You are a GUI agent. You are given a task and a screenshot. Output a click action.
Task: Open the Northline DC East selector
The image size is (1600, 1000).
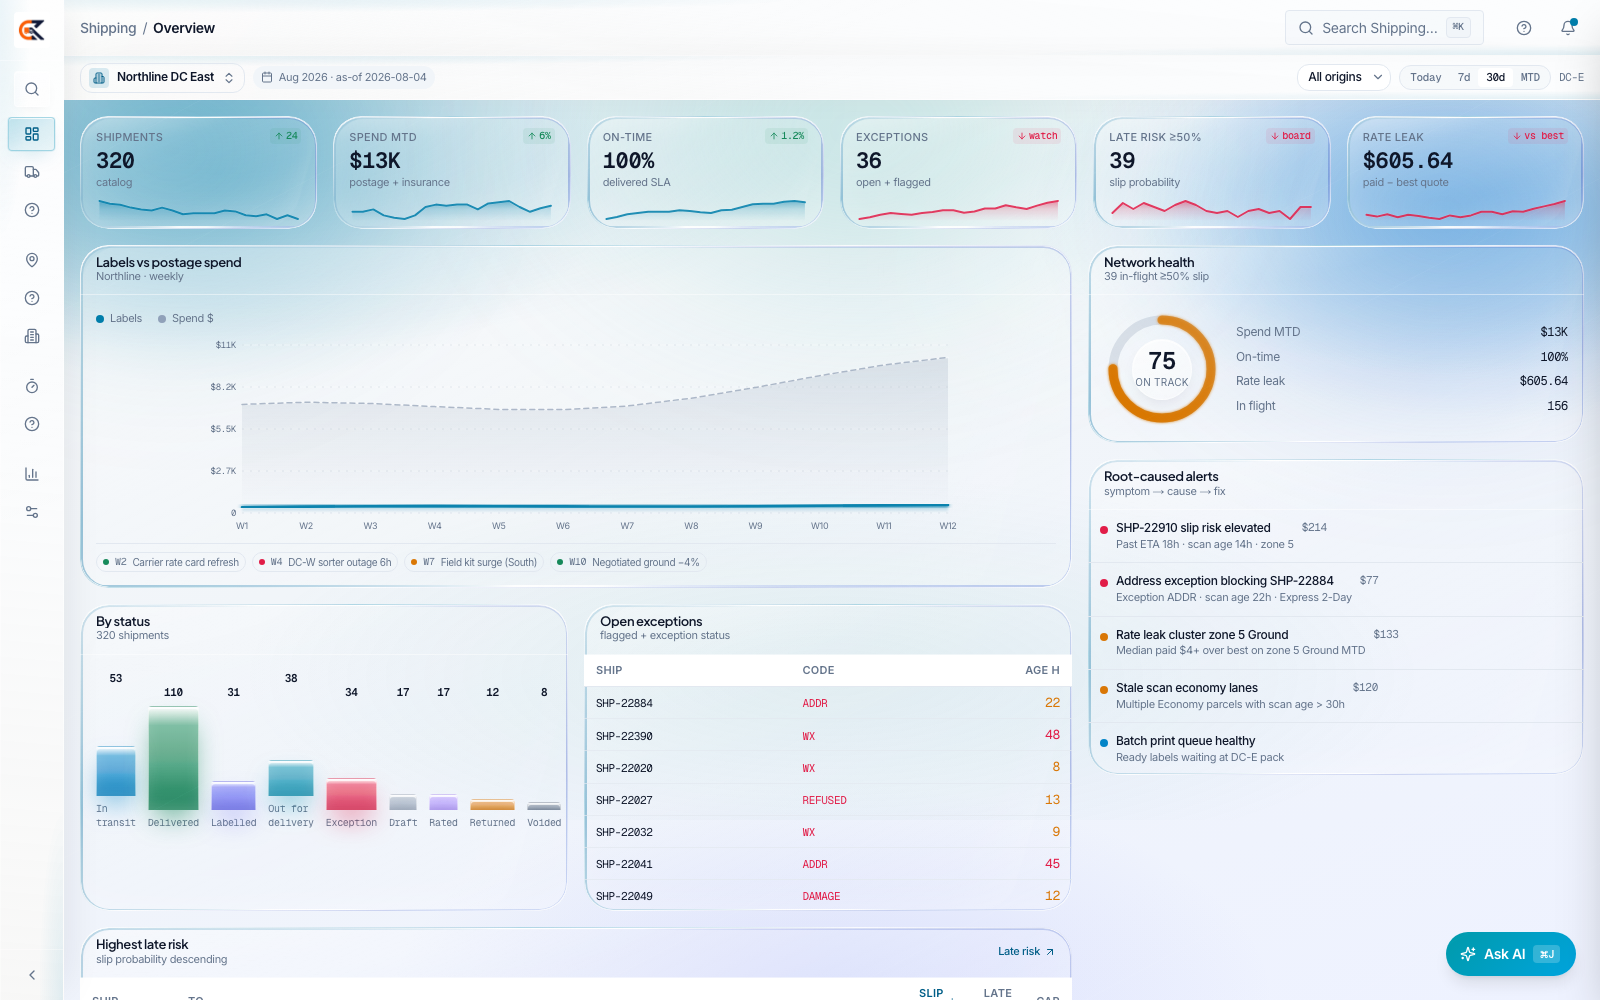tap(162, 77)
